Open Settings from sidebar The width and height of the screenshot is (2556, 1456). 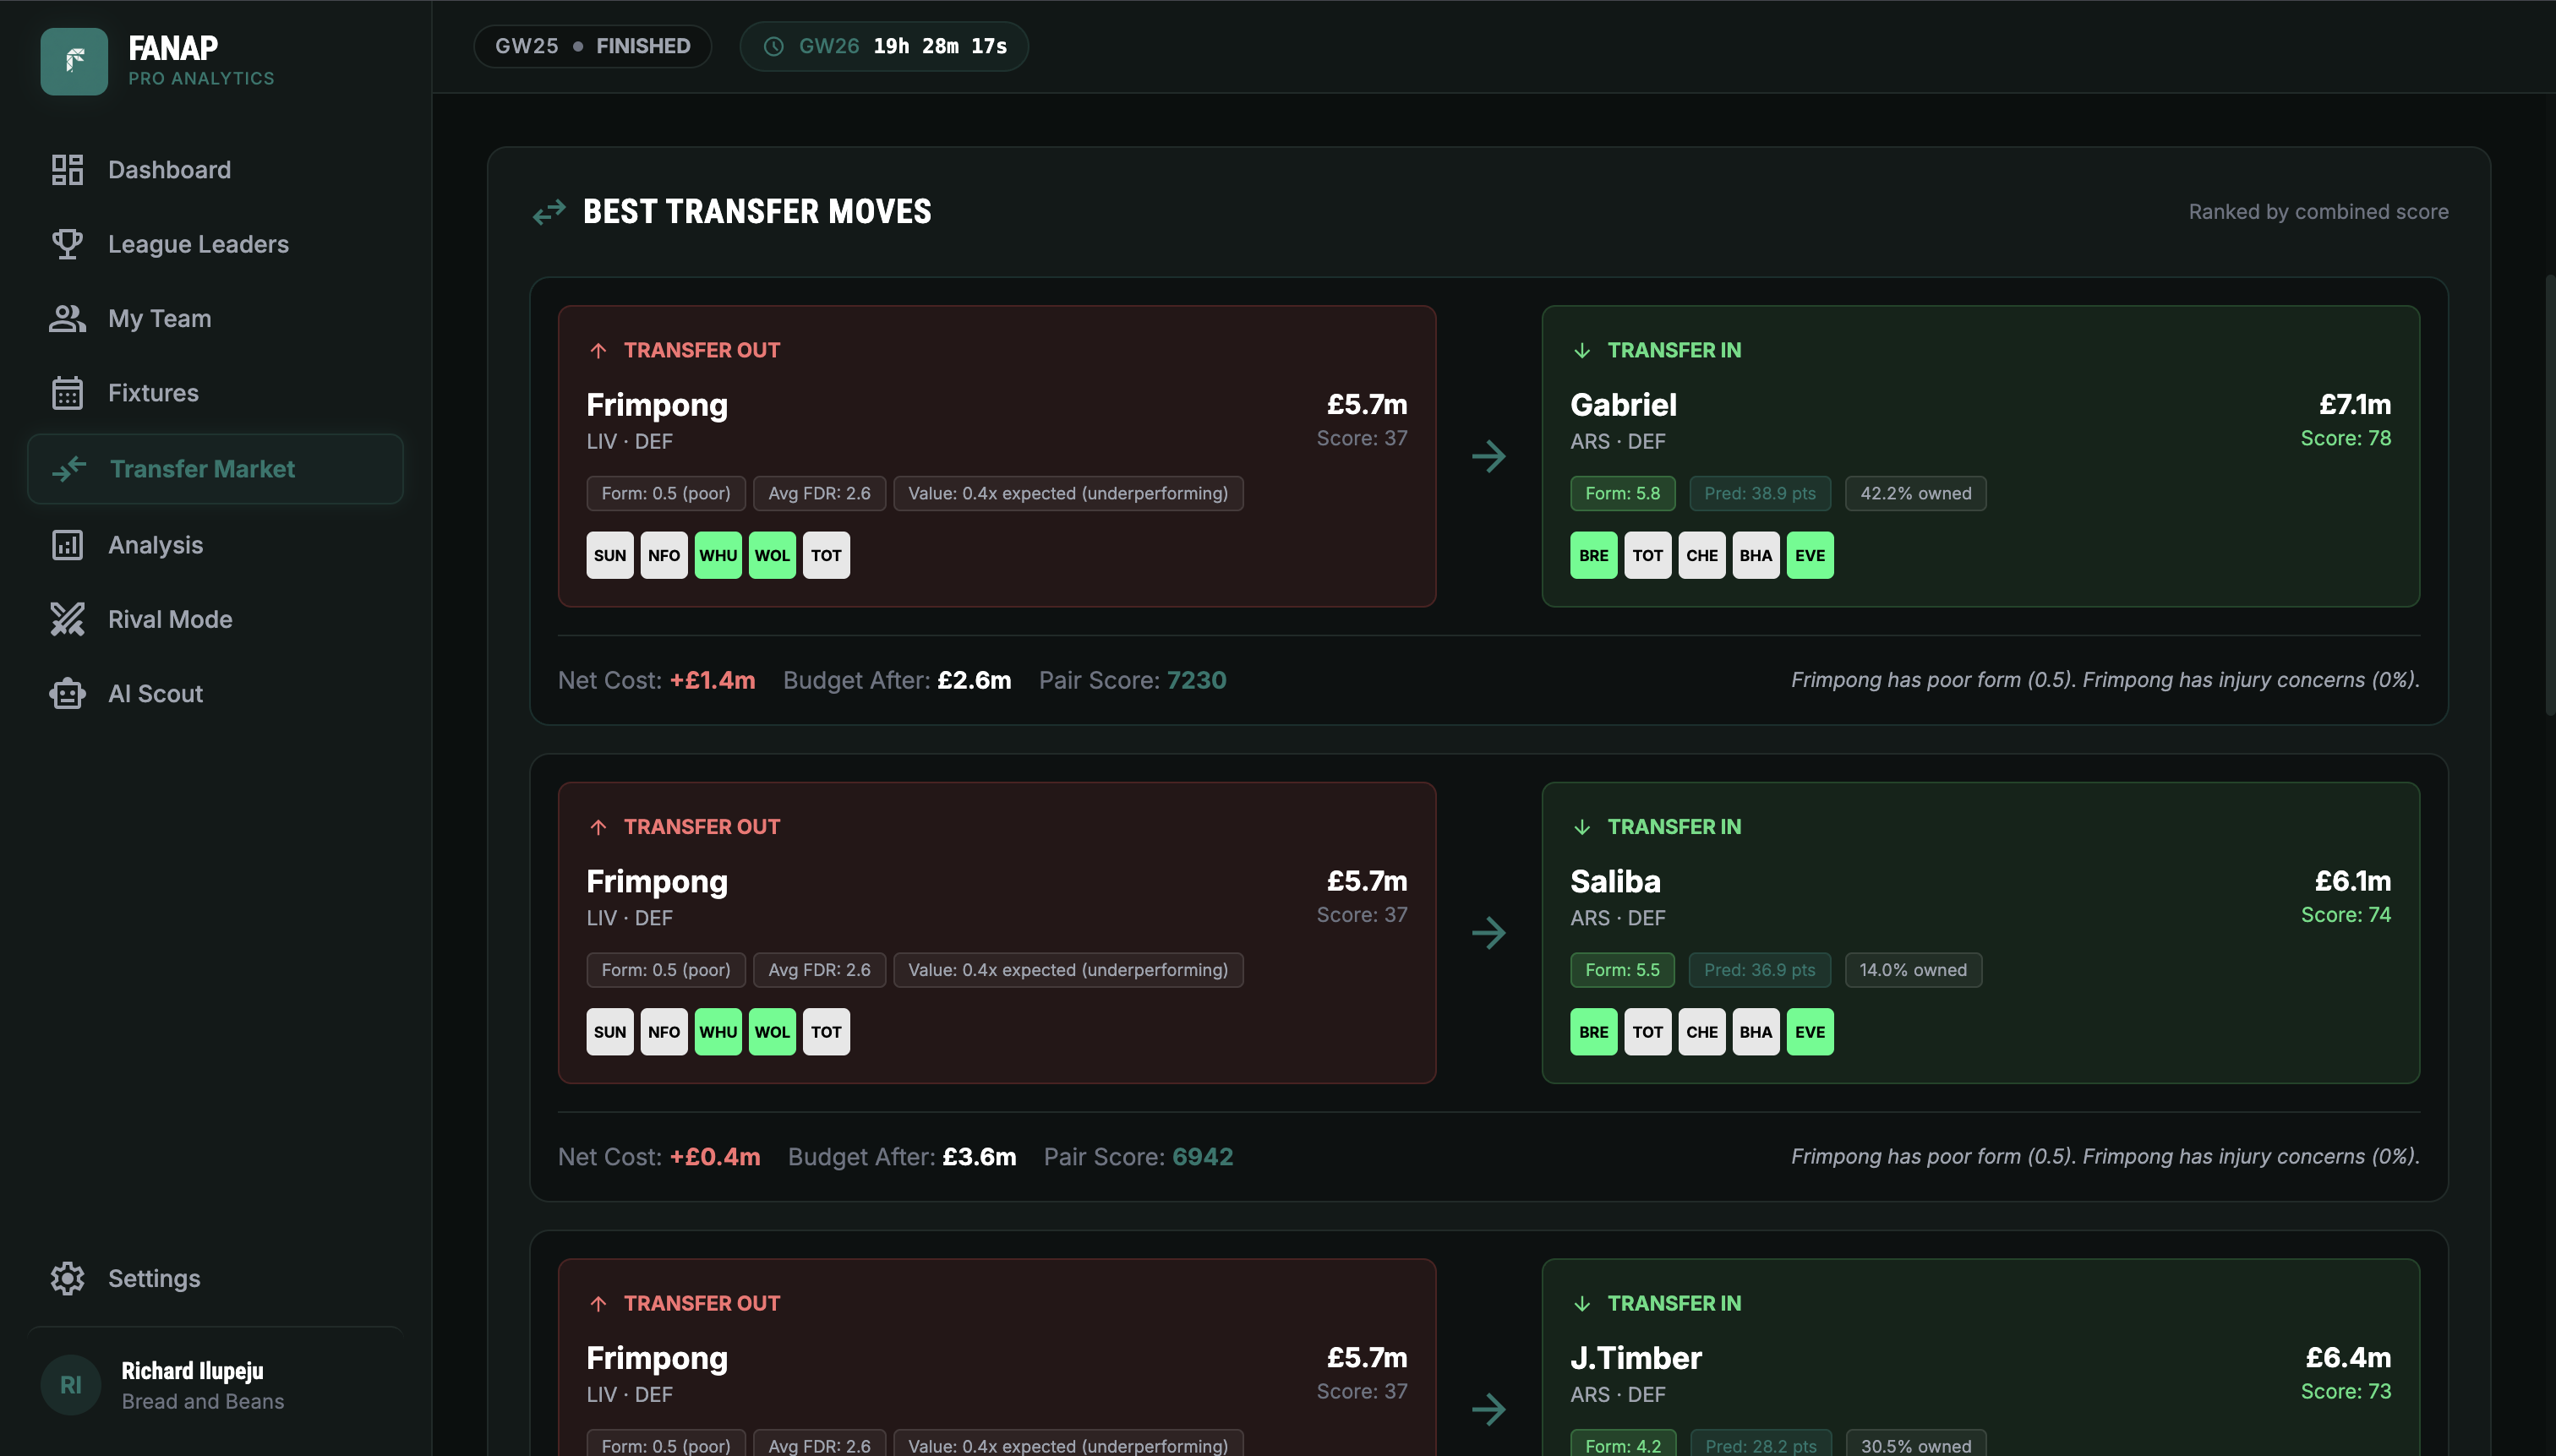pyautogui.click(x=215, y=1278)
